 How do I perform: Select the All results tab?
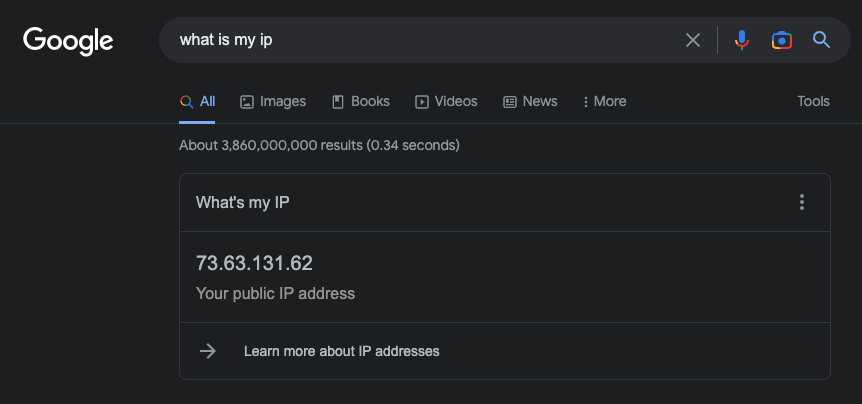(x=197, y=102)
